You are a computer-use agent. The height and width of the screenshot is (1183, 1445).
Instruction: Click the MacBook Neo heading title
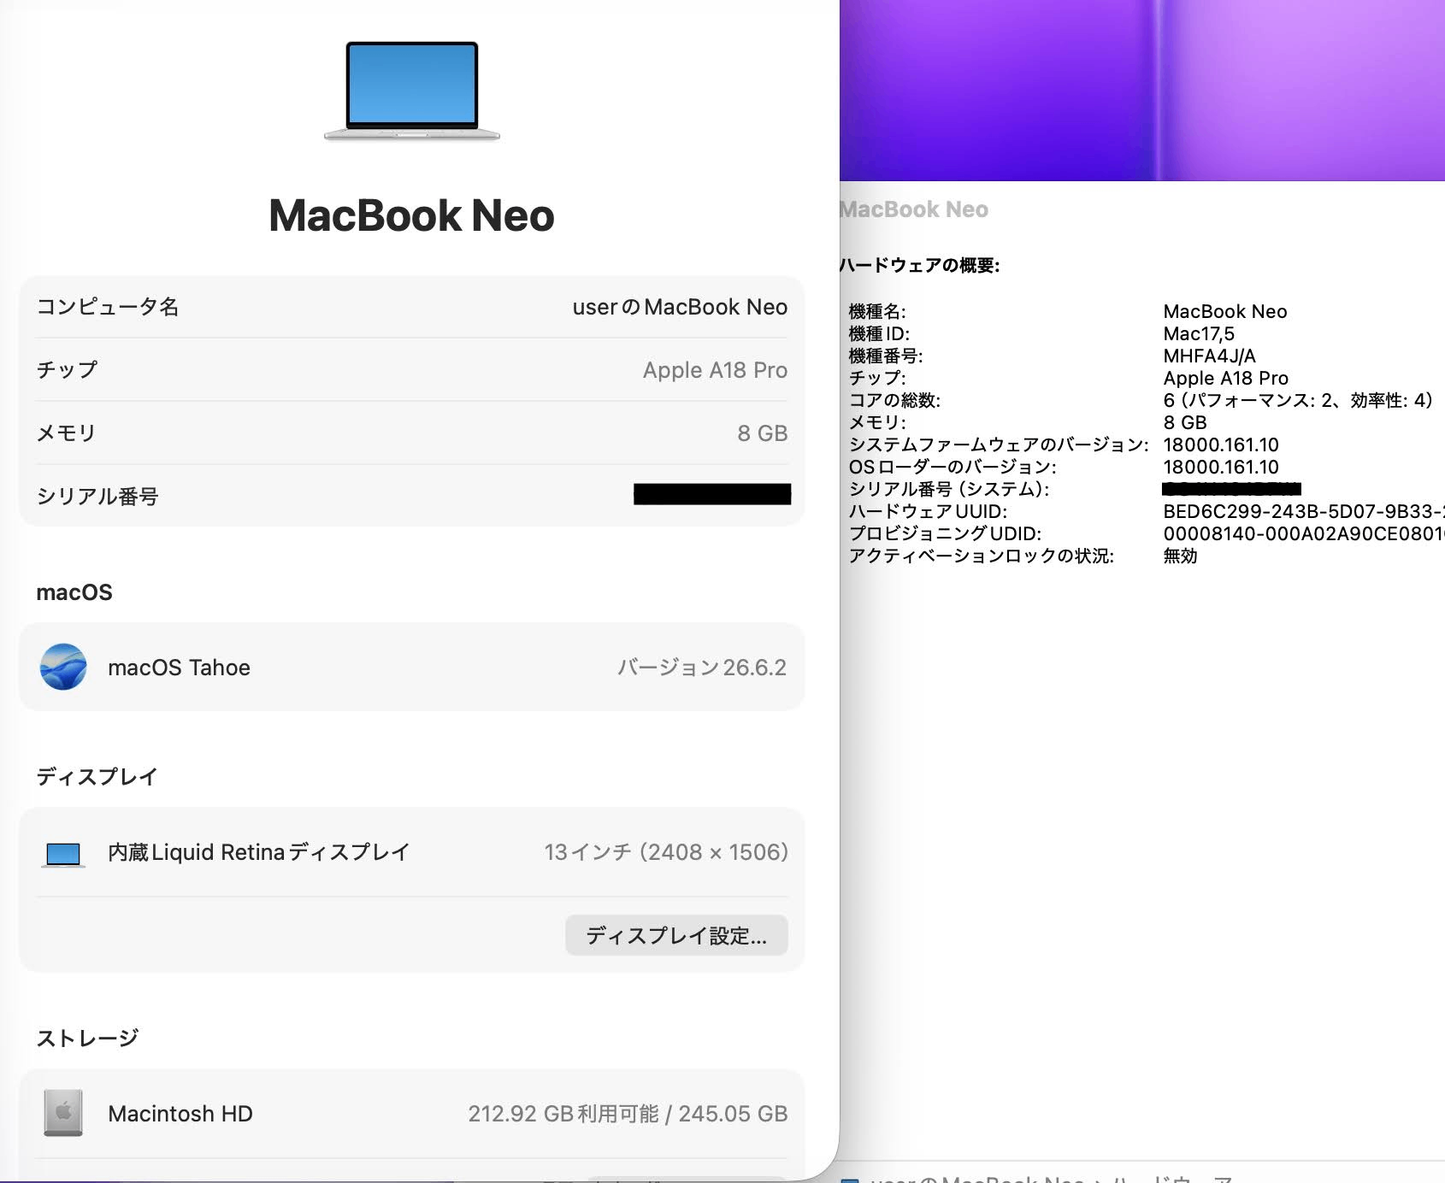[x=411, y=215]
